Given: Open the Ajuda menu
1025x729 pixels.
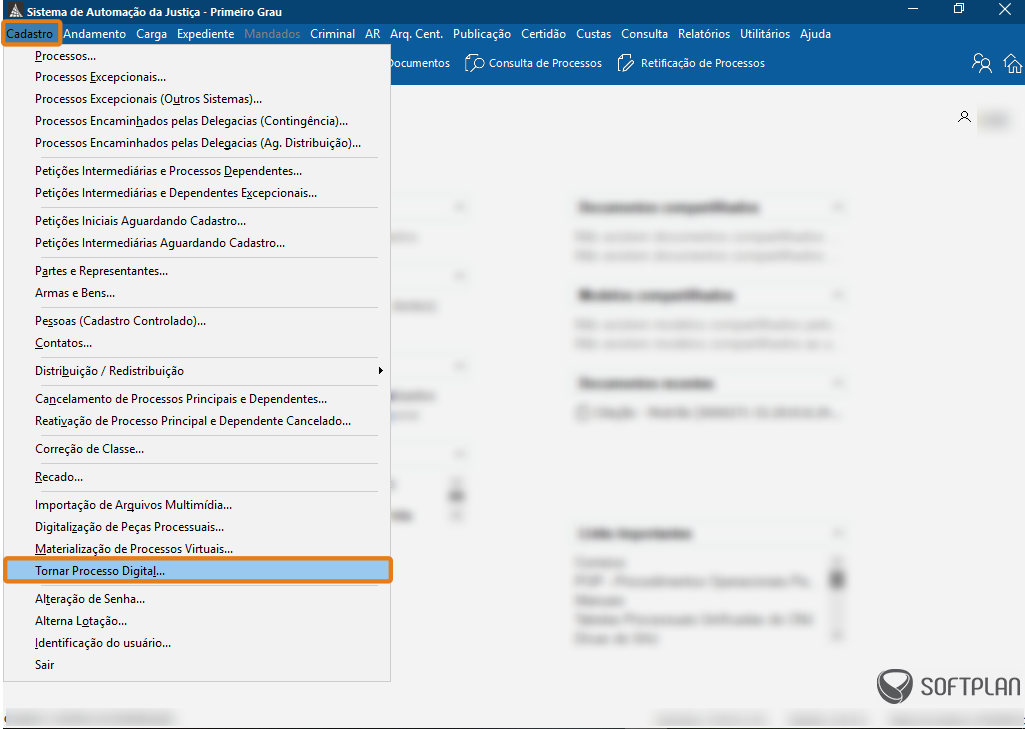Looking at the screenshot, I should [815, 33].
